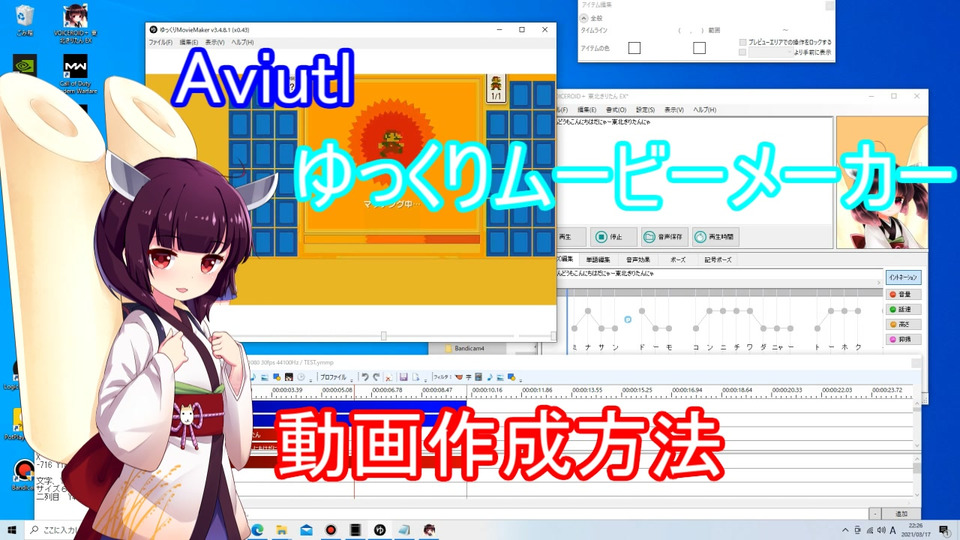
Task: Click timeline ruler at 00:00:10.16
Action: click(487, 390)
